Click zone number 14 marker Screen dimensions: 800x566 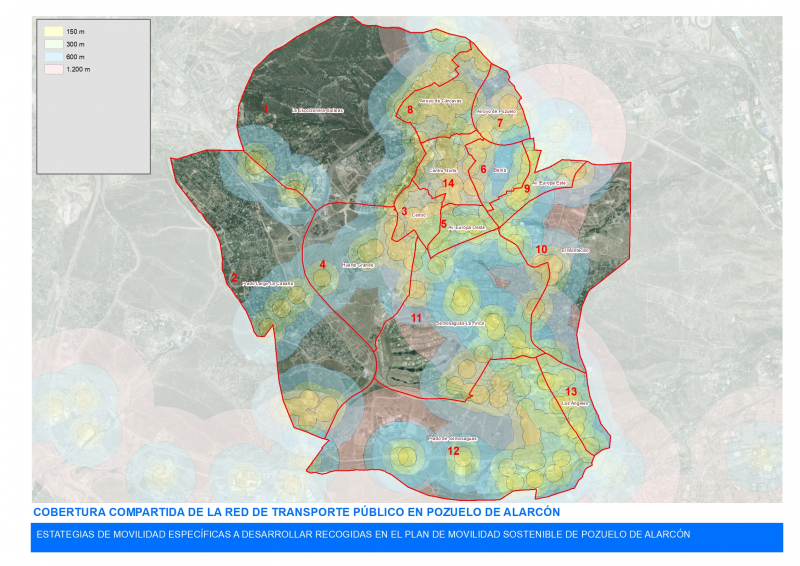pyautogui.click(x=449, y=184)
